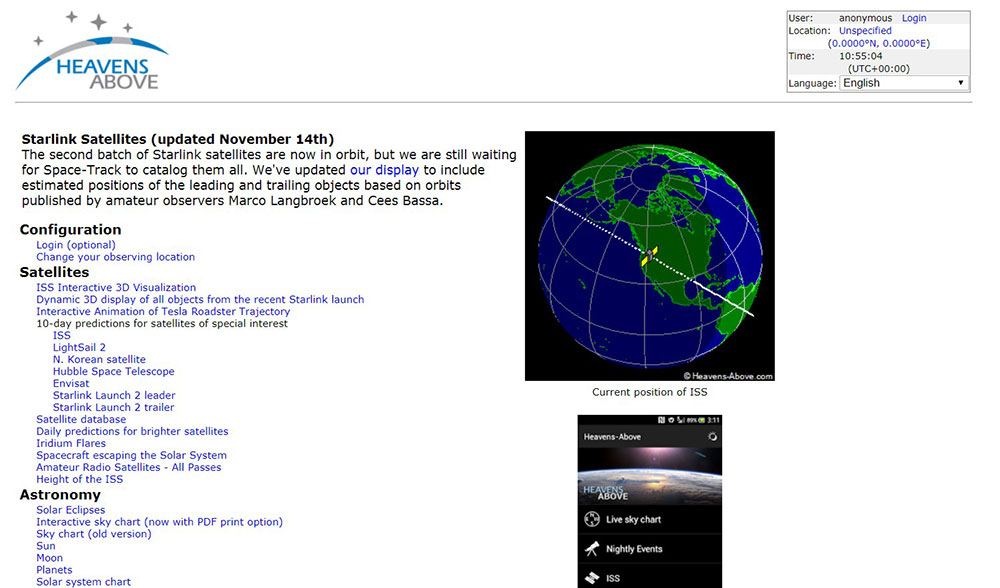Click the compass icon beside Live sky chart

(x=591, y=520)
